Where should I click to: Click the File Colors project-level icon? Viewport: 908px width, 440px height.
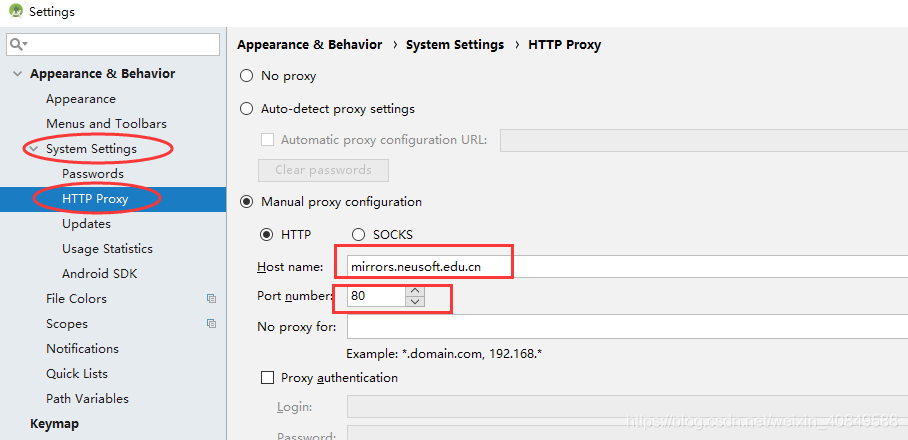pyautogui.click(x=211, y=299)
